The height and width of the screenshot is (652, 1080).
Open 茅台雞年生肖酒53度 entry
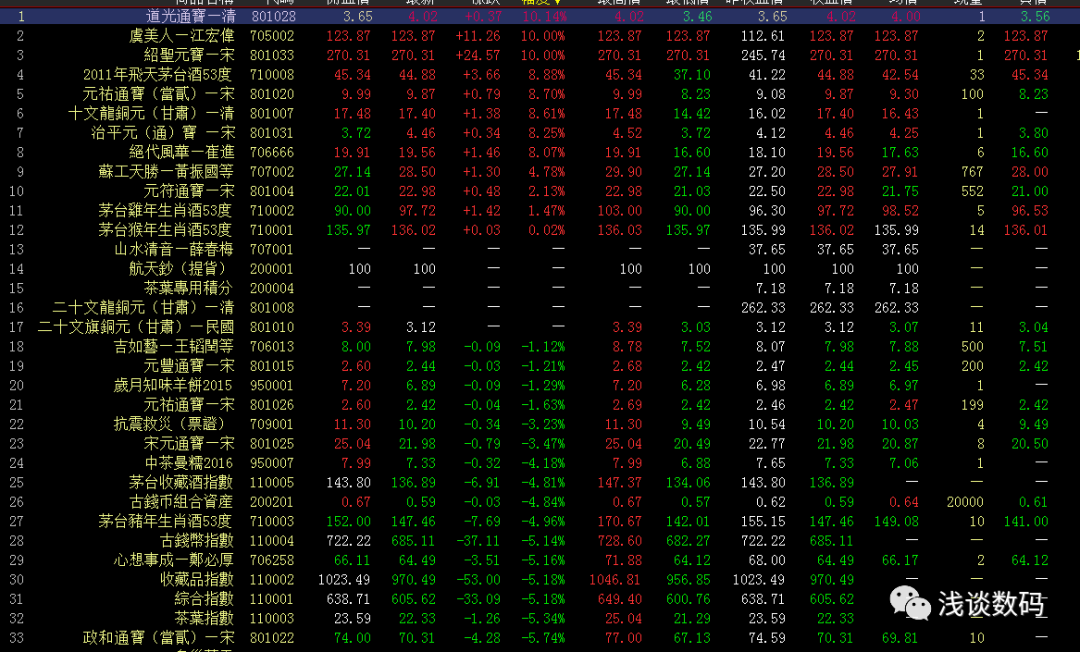coord(165,210)
